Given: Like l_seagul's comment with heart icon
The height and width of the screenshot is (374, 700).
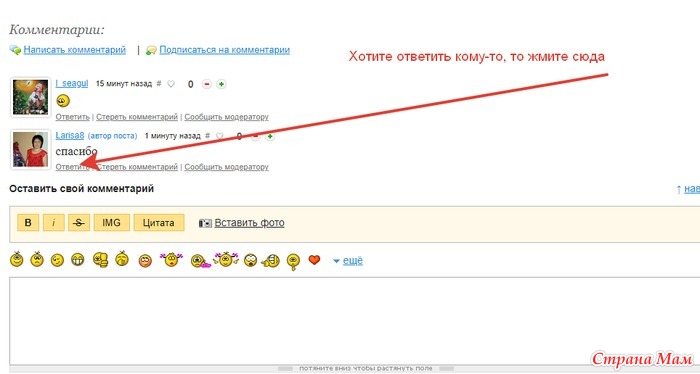Looking at the screenshot, I should [171, 84].
